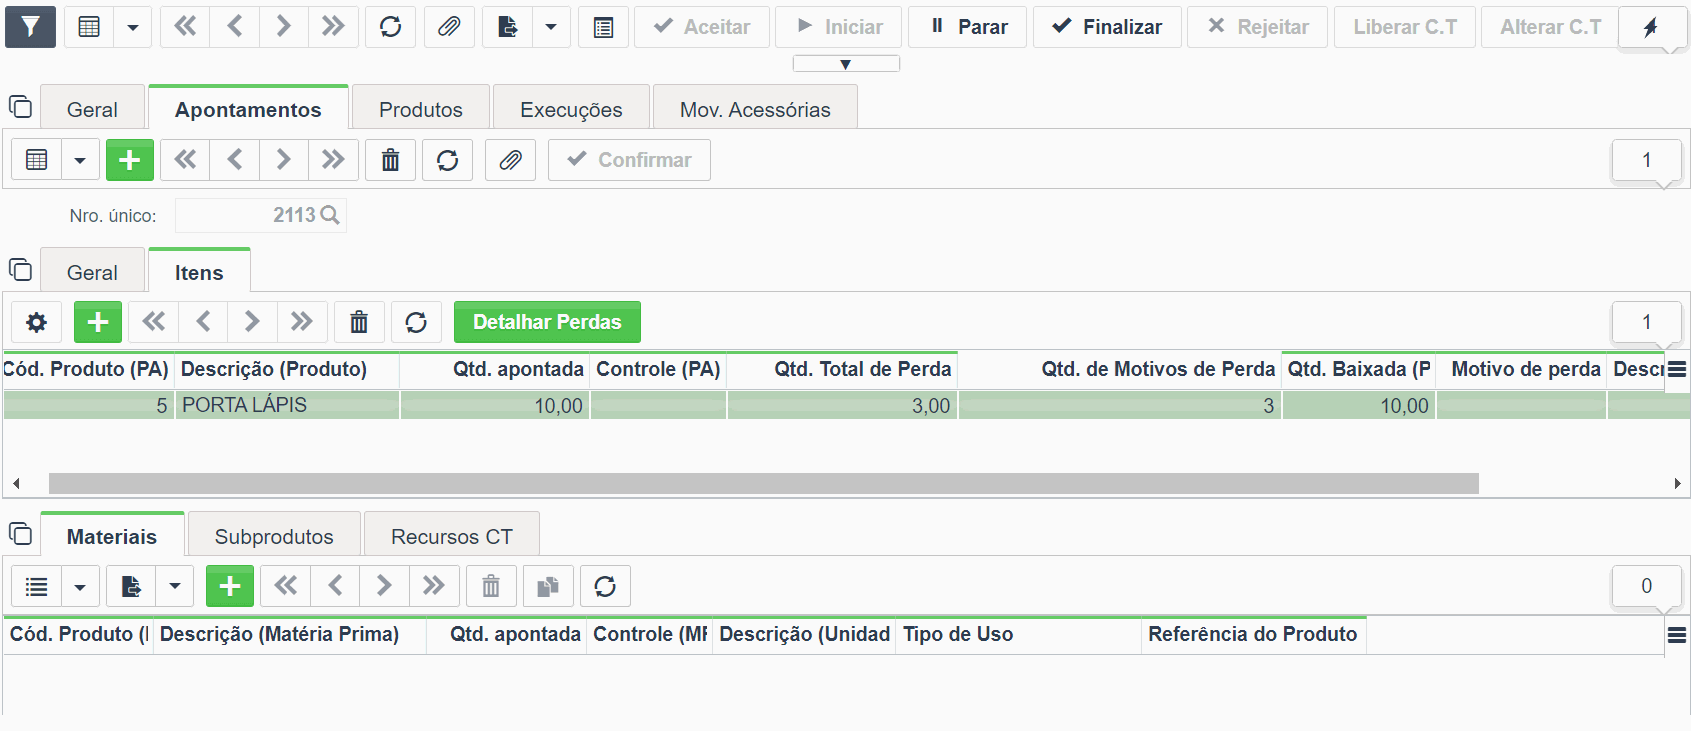This screenshot has width=1691, height=731.
Task: Open the Execuções tab
Action: [x=571, y=109]
